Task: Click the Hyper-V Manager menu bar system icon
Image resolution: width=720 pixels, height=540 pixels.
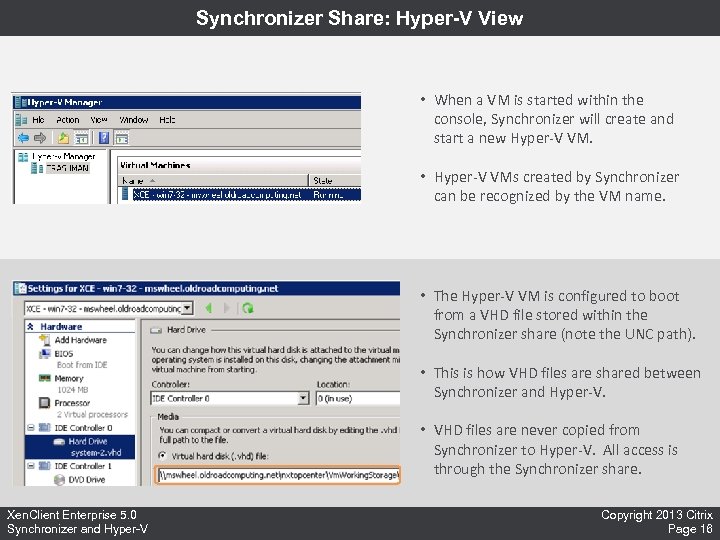Action: pos(21,120)
